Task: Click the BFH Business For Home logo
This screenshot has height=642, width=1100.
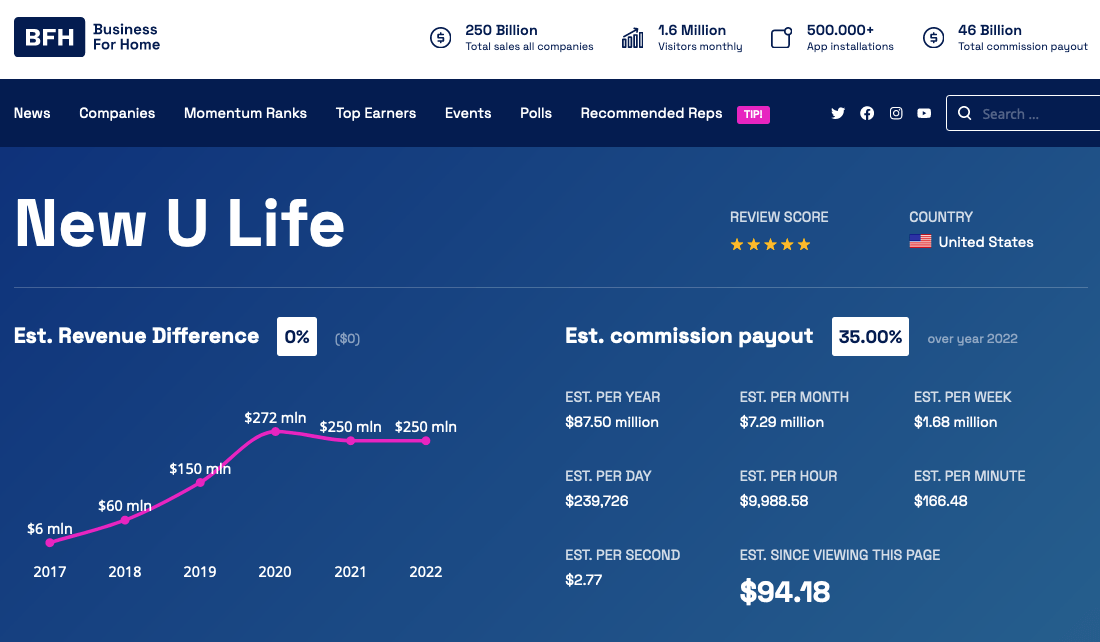Action: (87, 38)
